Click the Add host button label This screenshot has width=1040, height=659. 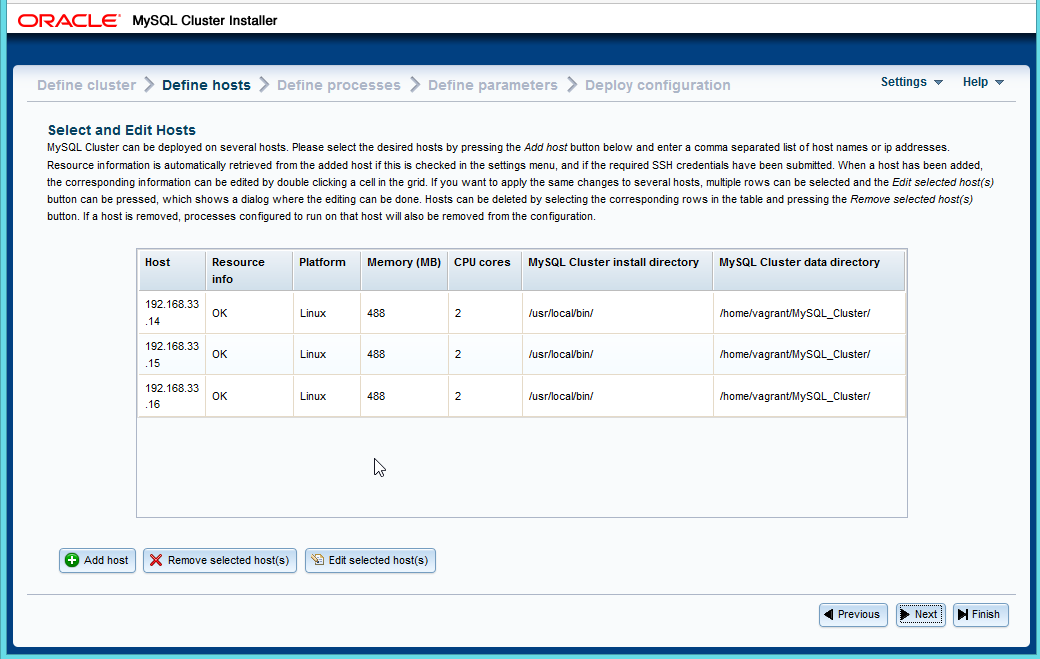[x=106, y=560]
